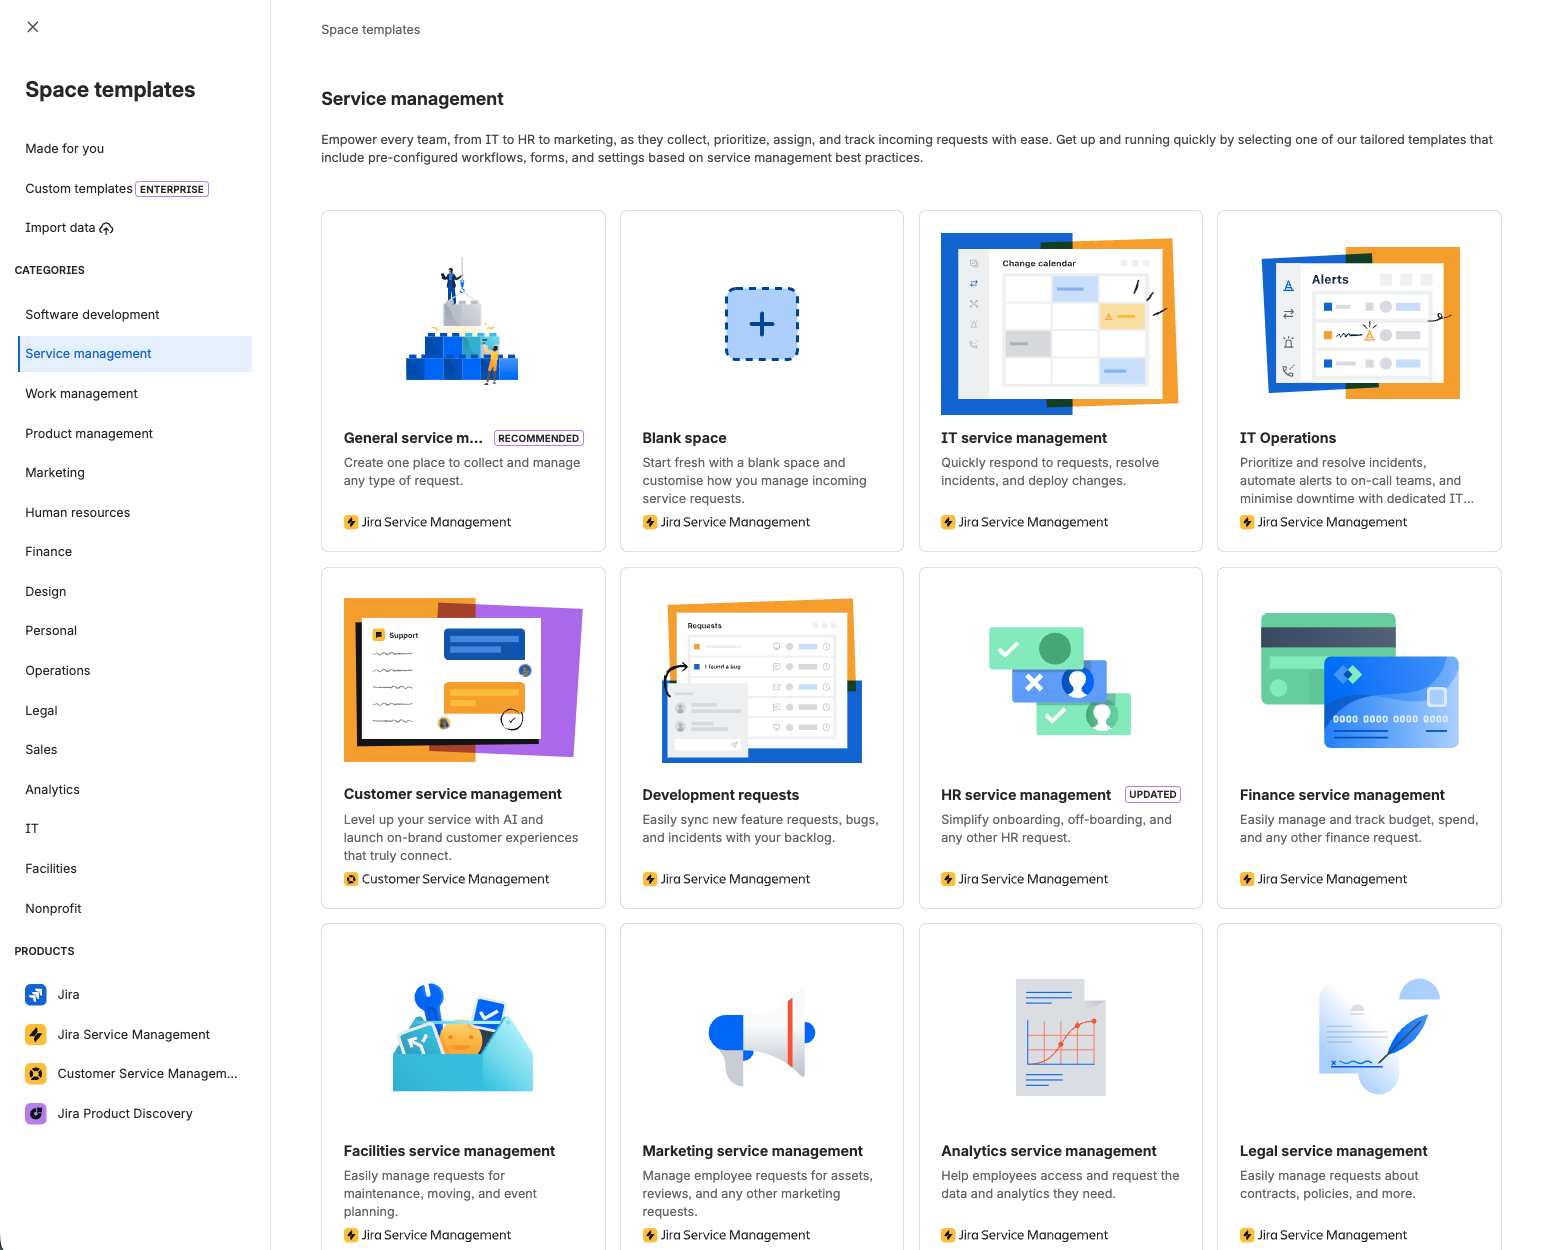Open the Human resources category
This screenshot has height=1250, width=1552.
(77, 512)
